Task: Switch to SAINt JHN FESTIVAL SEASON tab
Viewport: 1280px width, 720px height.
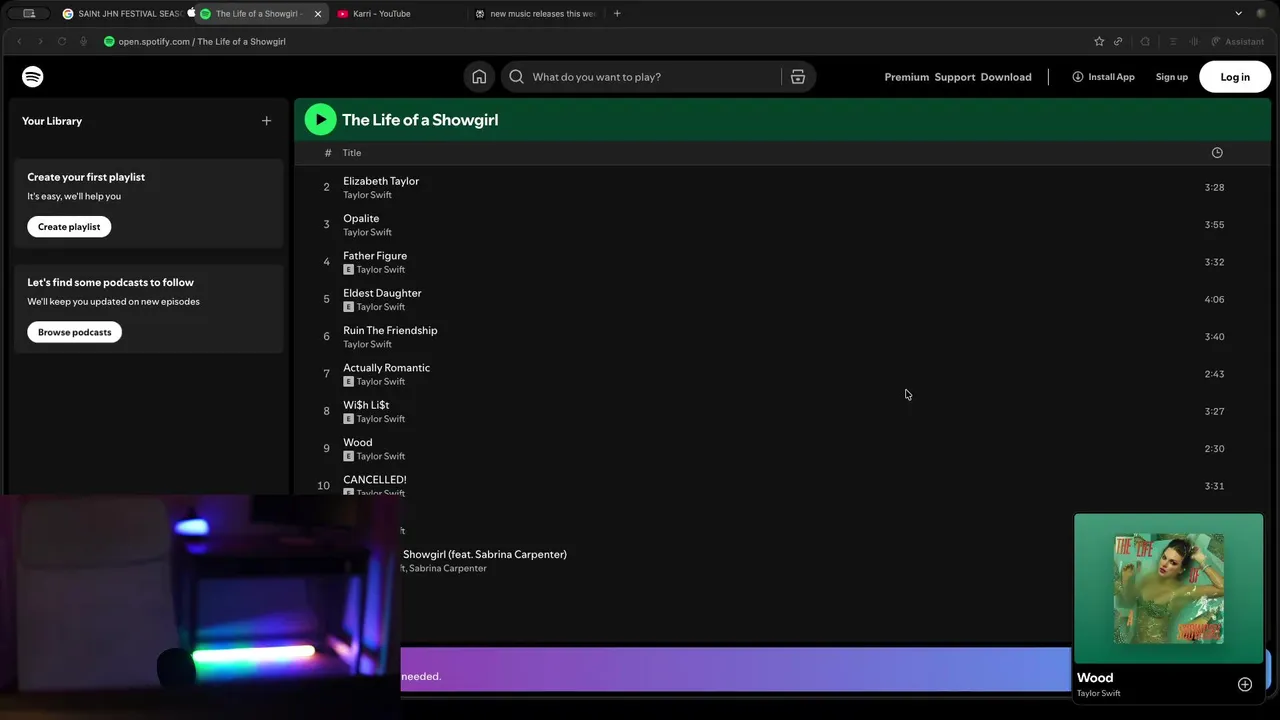Action: (x=122, y=14)
